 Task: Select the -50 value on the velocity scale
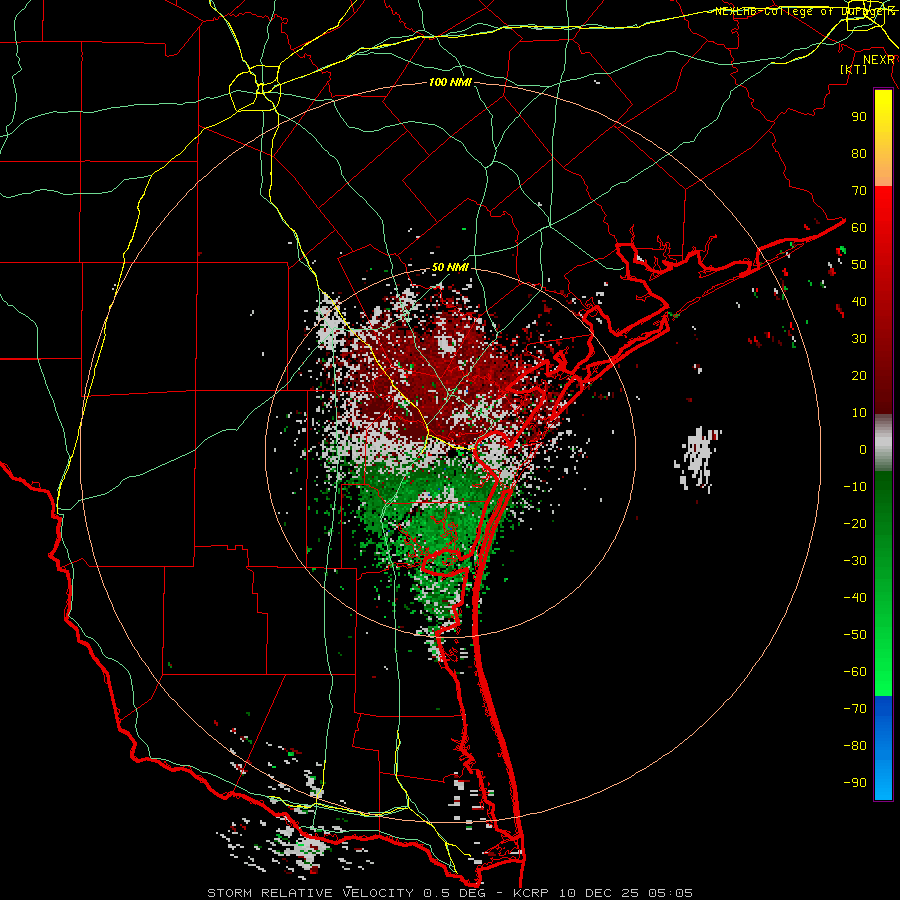click(855, 634)
